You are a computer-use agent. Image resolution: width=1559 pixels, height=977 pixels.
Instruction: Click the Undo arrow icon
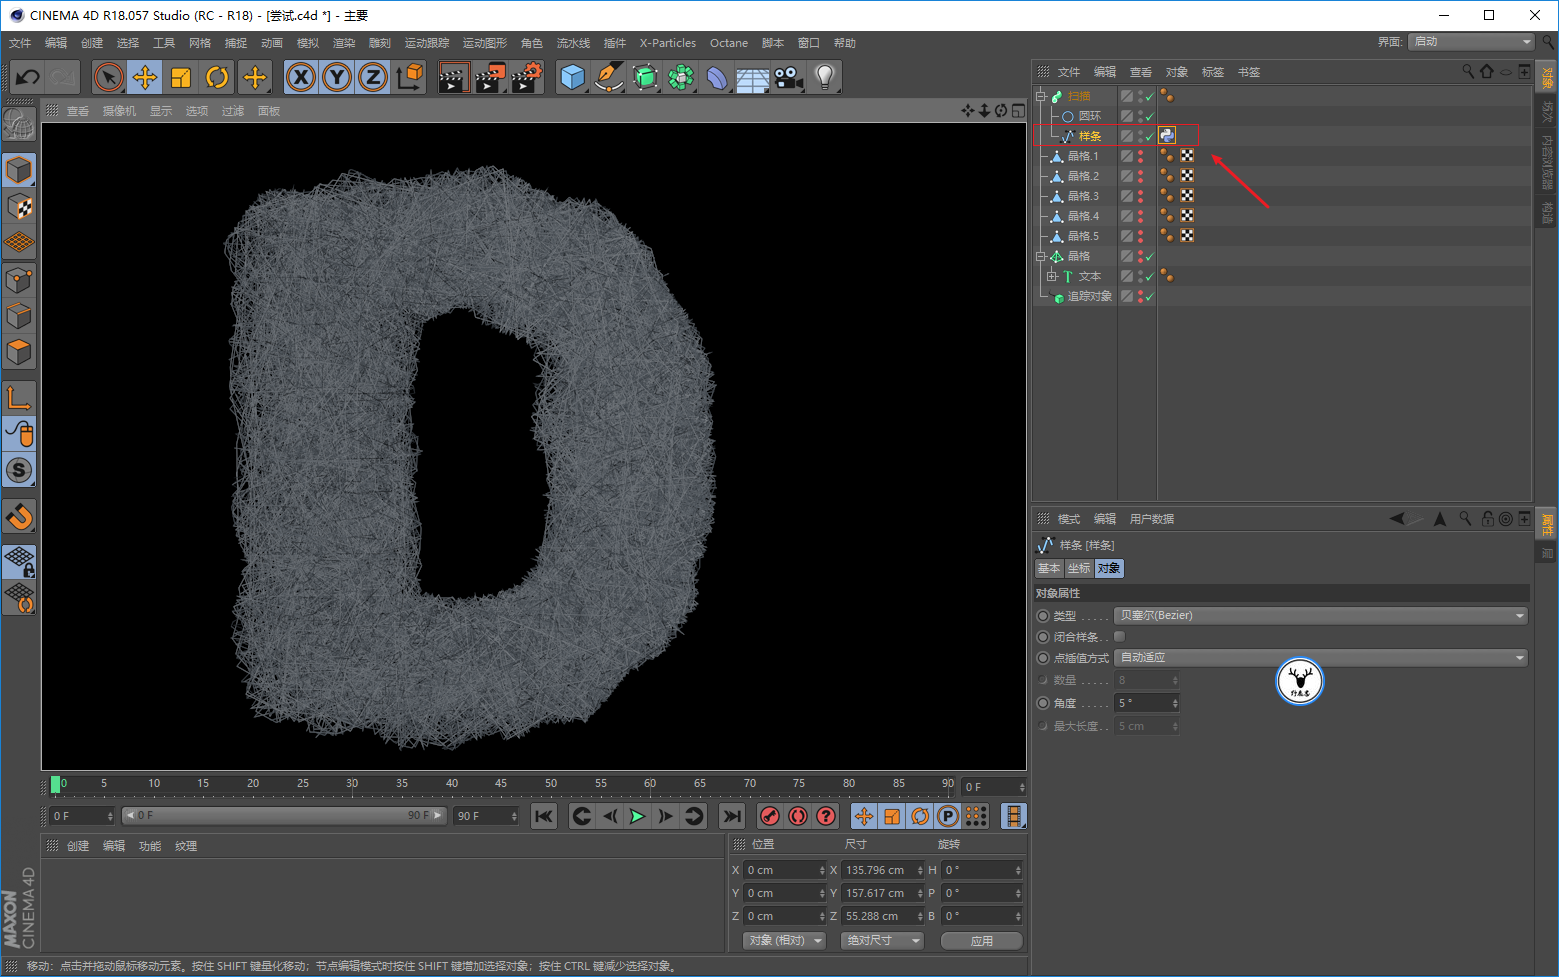28,77
